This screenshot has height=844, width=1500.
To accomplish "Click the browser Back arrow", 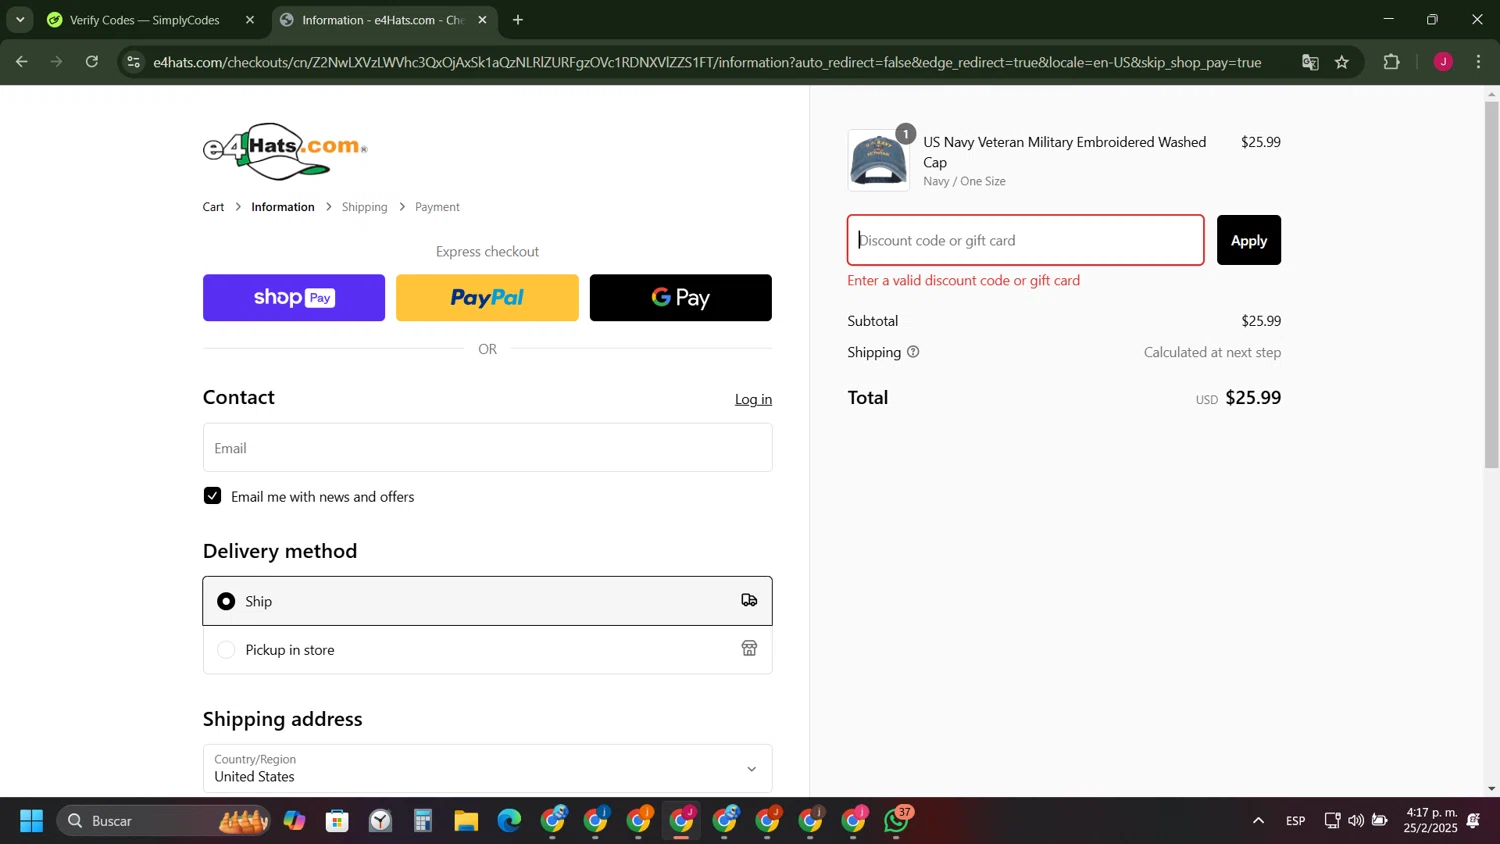I will [21, 62].
